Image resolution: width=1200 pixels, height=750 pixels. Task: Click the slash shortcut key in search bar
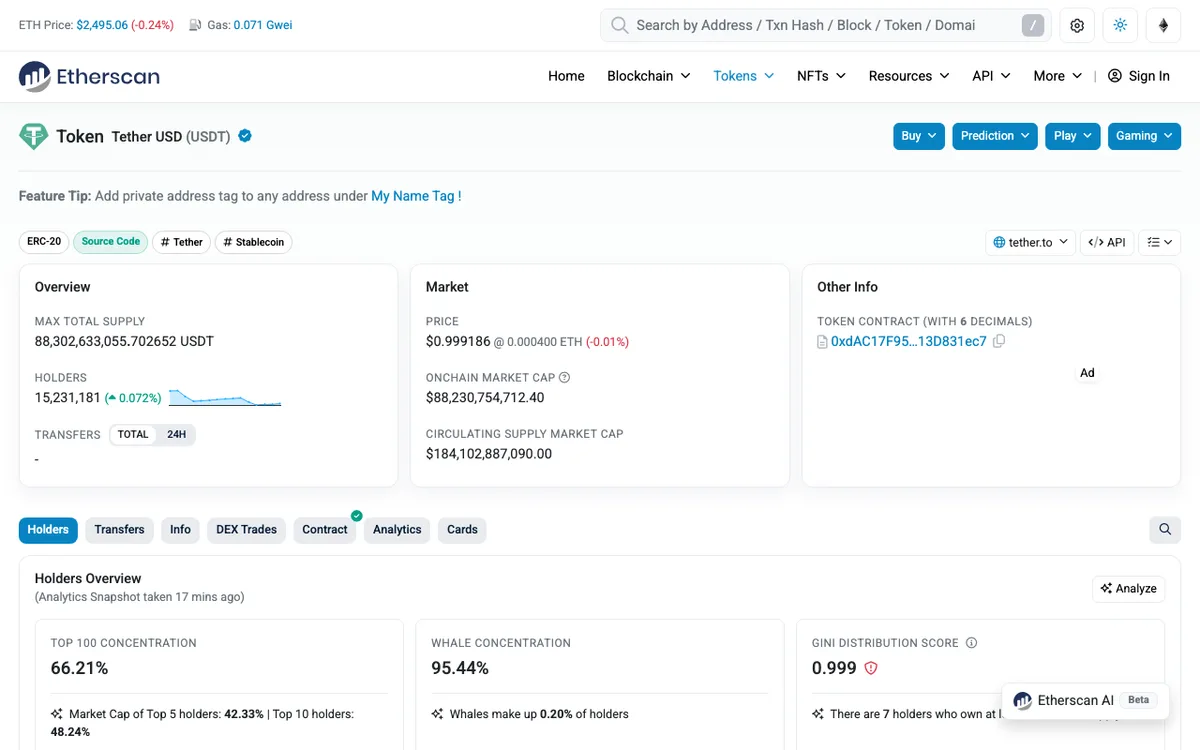1033,25
